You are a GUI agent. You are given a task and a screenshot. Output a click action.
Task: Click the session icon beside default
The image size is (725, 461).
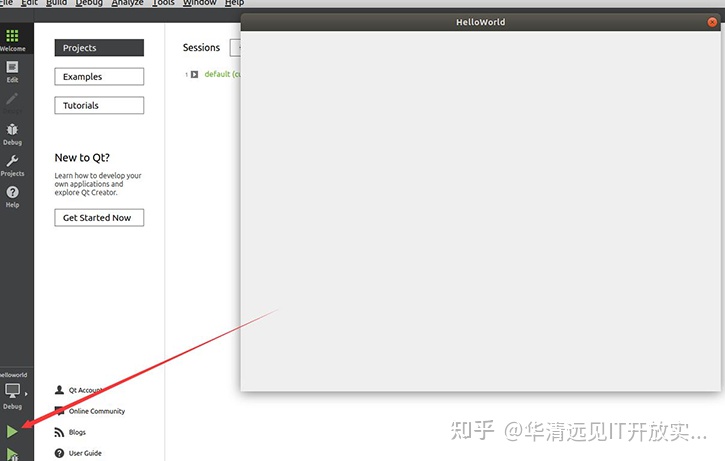coord(194,74)
